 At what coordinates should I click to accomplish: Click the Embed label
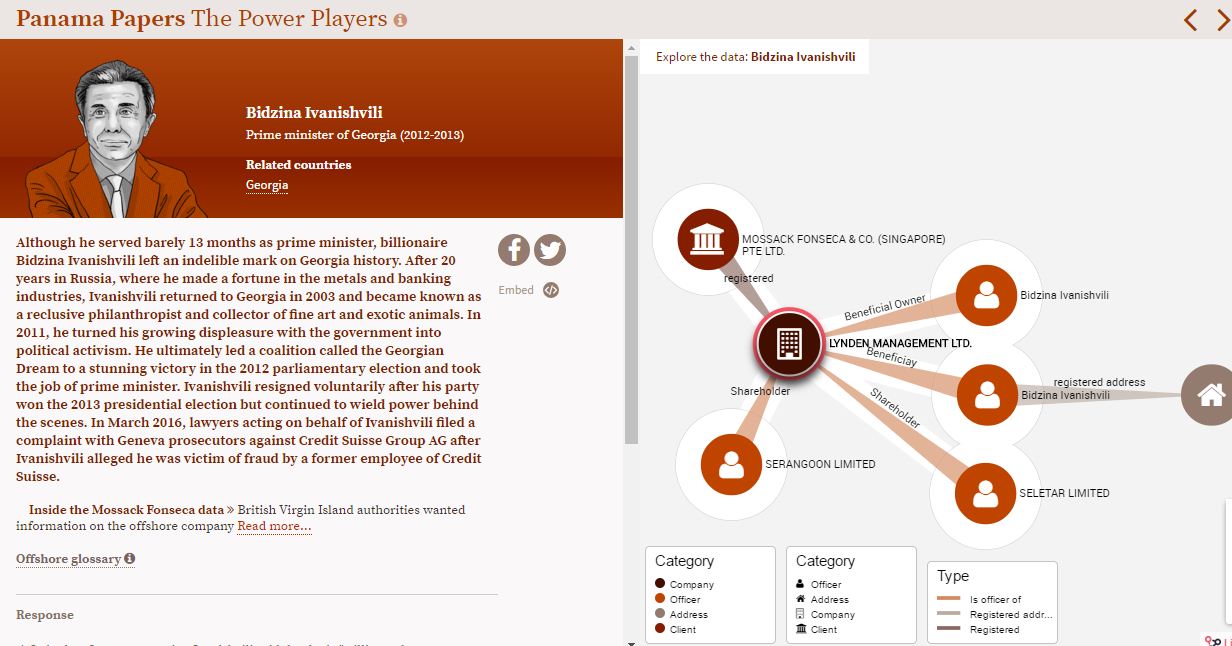[516, 291]
